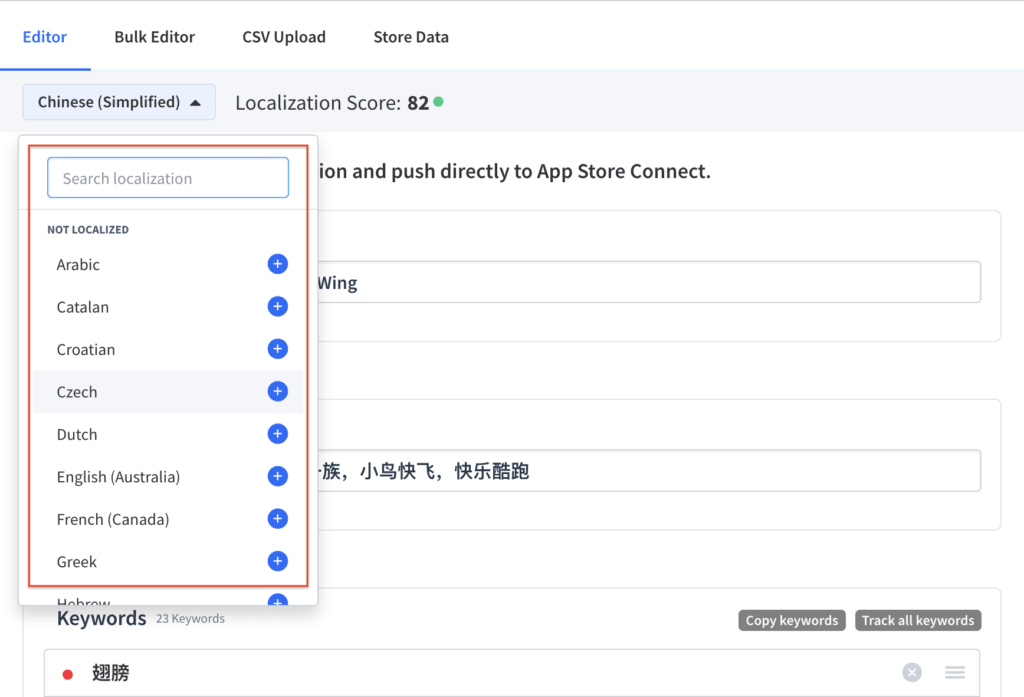Viewport: 1024px width, 697px height.
Task: Remove the 翅膀 keyword using the X icon
Action: (x=911, y=672)
